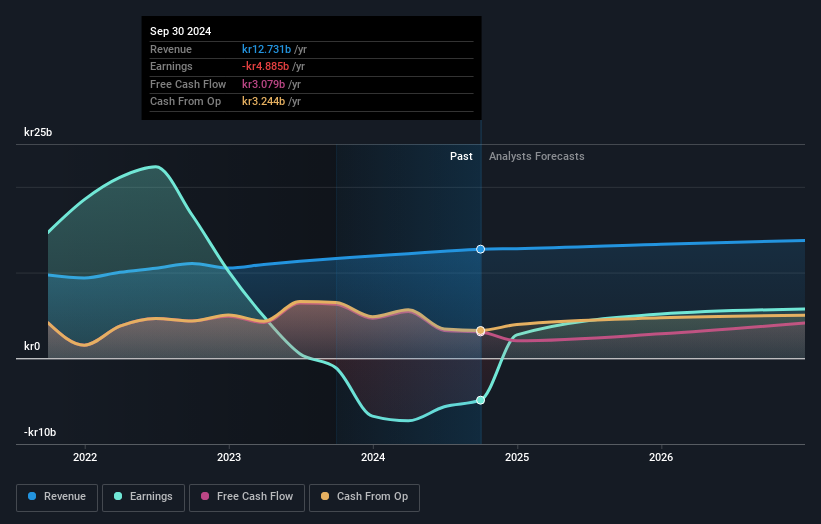Viewport: 821px width, 524px height.
Task: Select the 2026 x-axis label
Action: coord(661,457)
